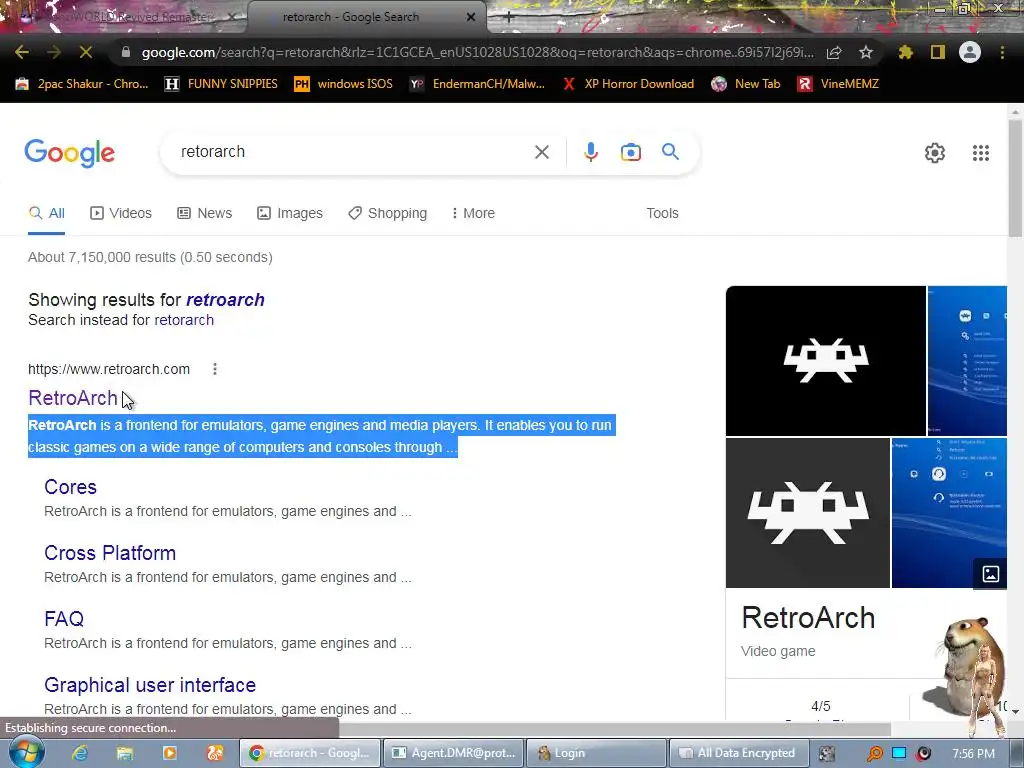Go back with the browser back arrow
Screen dimensions: 1024x768
pyautogui.click(x=22, y=52)
